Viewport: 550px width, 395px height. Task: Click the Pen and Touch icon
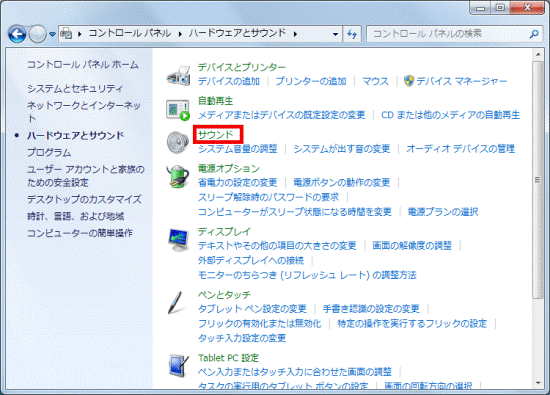[176, 302]
